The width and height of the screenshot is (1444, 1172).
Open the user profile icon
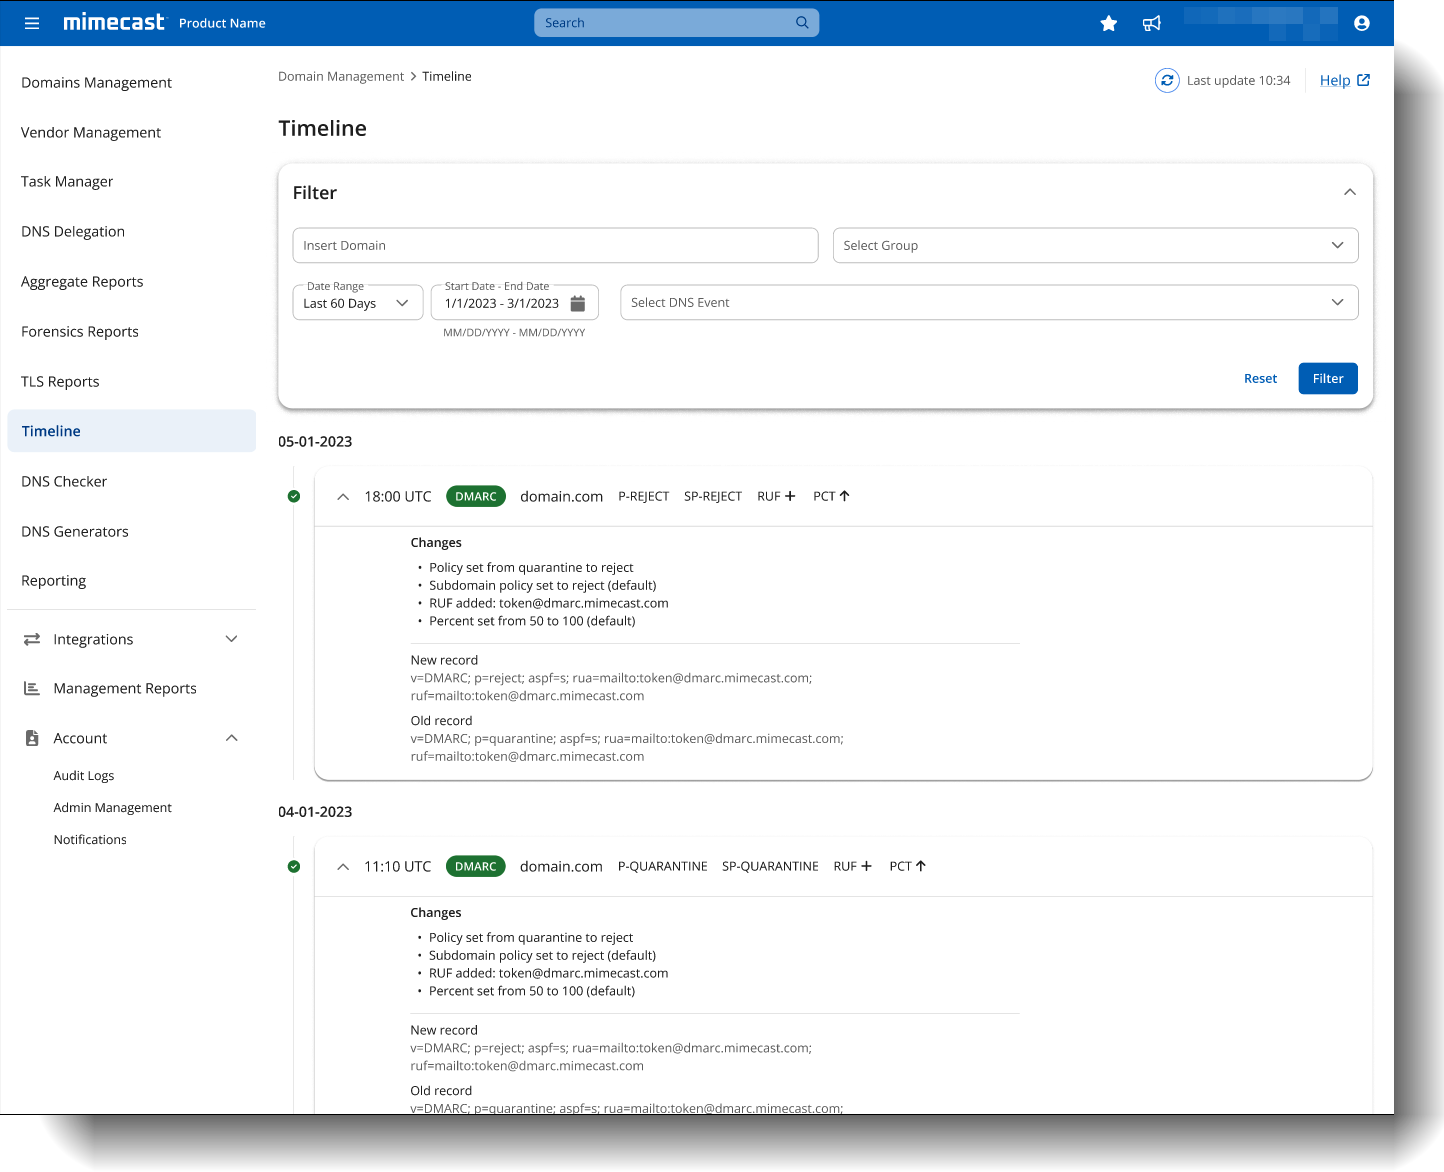[1361, 23]
